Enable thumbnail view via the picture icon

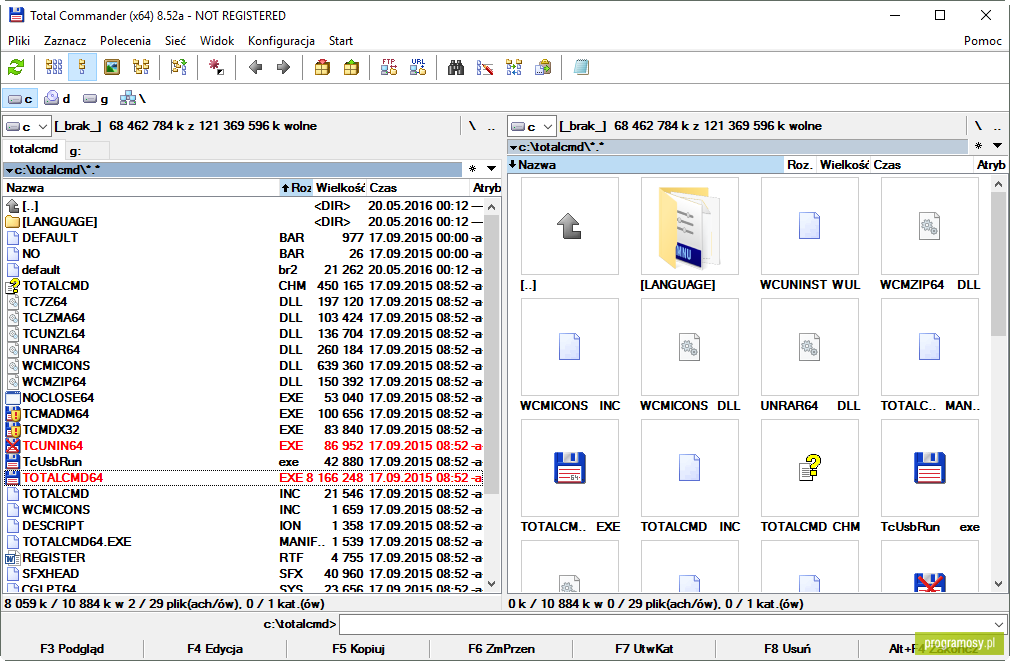click(112, 67)
